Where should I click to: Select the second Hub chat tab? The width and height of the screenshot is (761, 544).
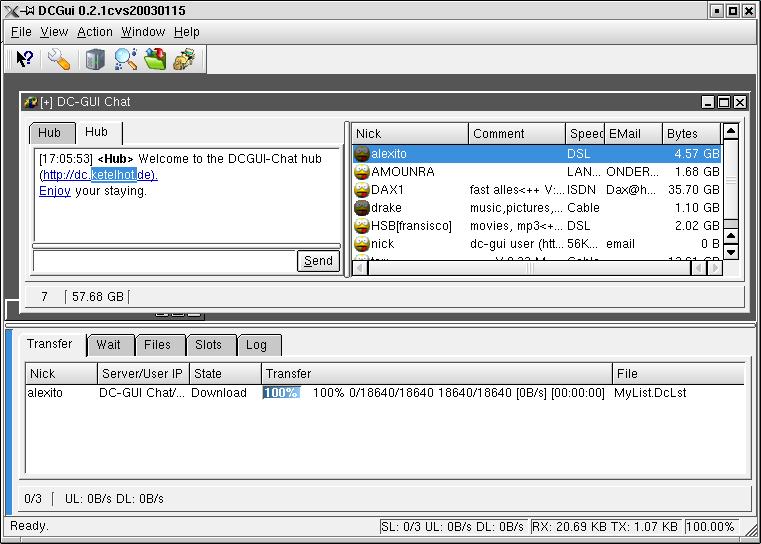pyautogui.click(x=99, y=132)
